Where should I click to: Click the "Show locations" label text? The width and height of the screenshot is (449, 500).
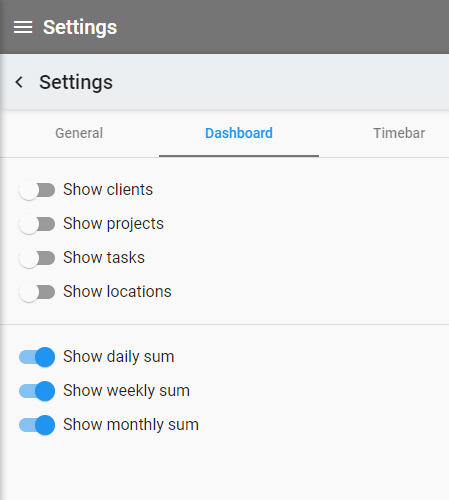tap(117, 292)
